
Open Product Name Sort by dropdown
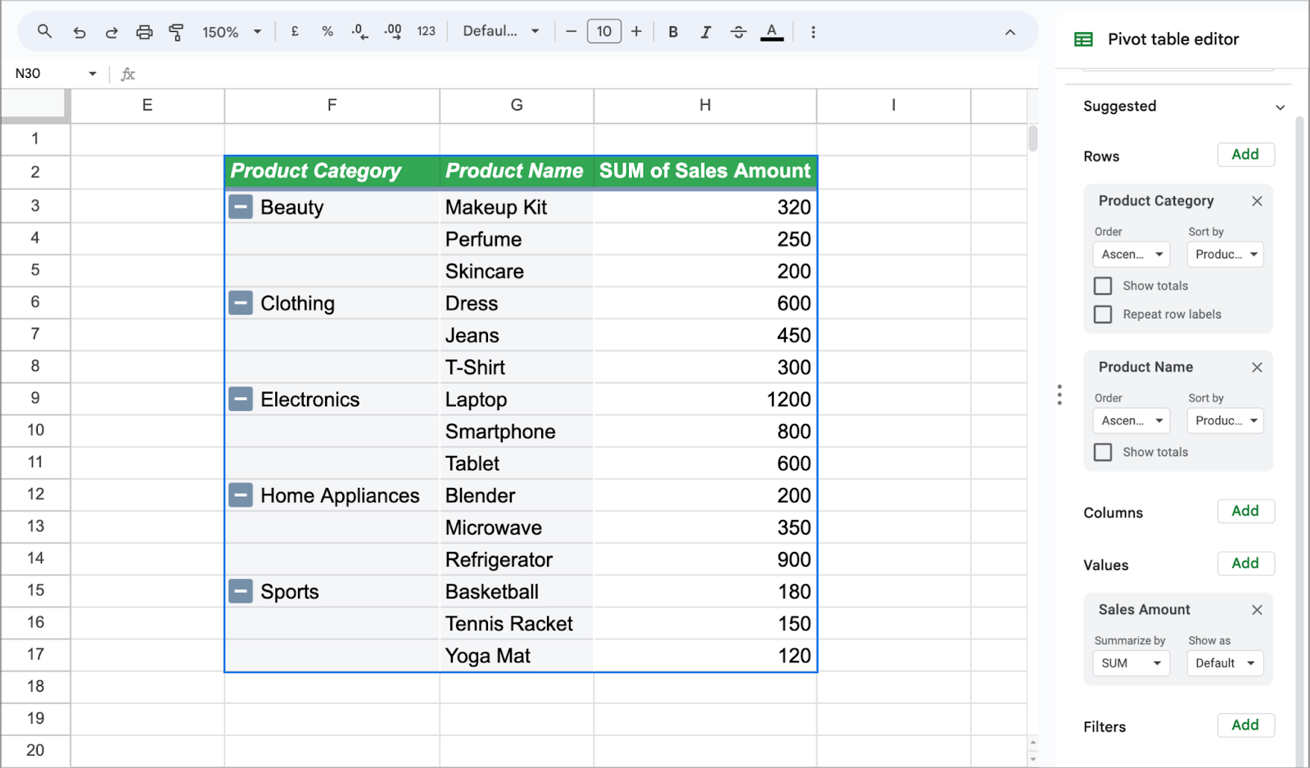click(1225, 420)
